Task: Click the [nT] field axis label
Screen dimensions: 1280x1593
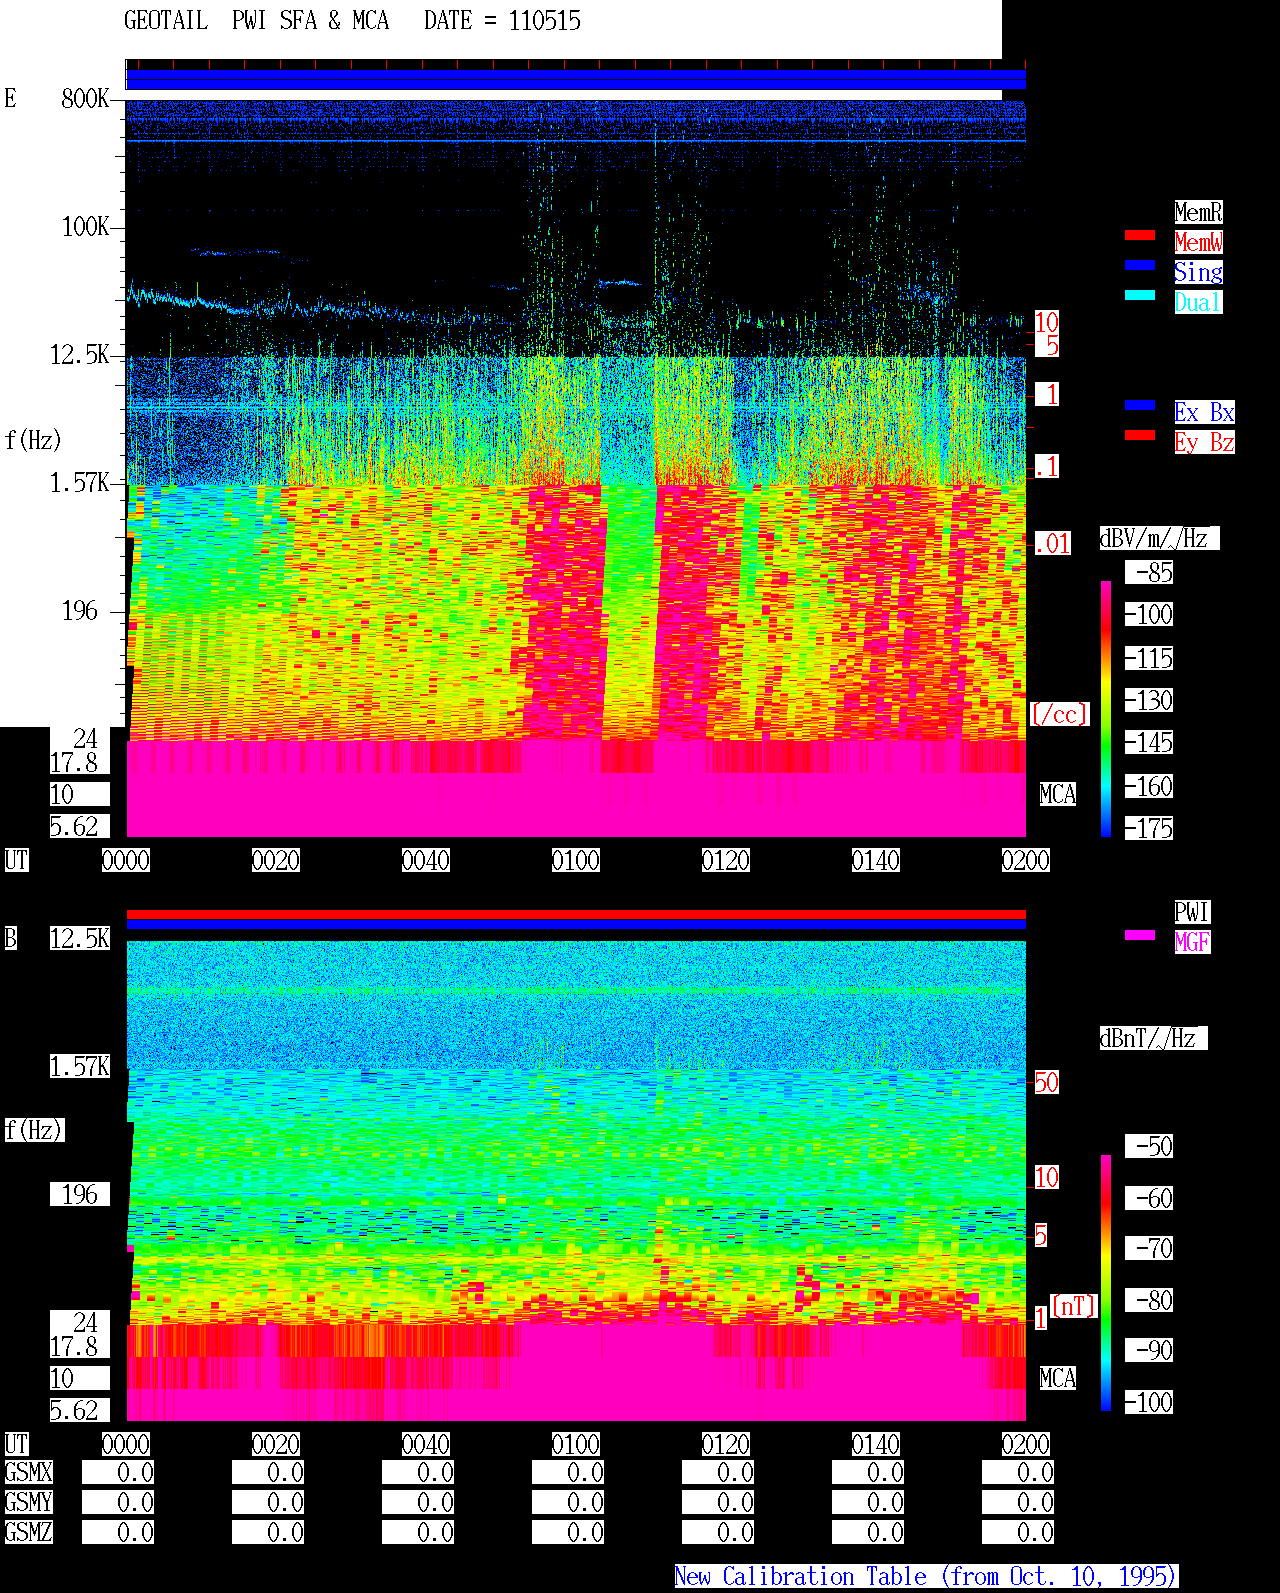Action: pyautogui.click(x=1074, y=1306)
